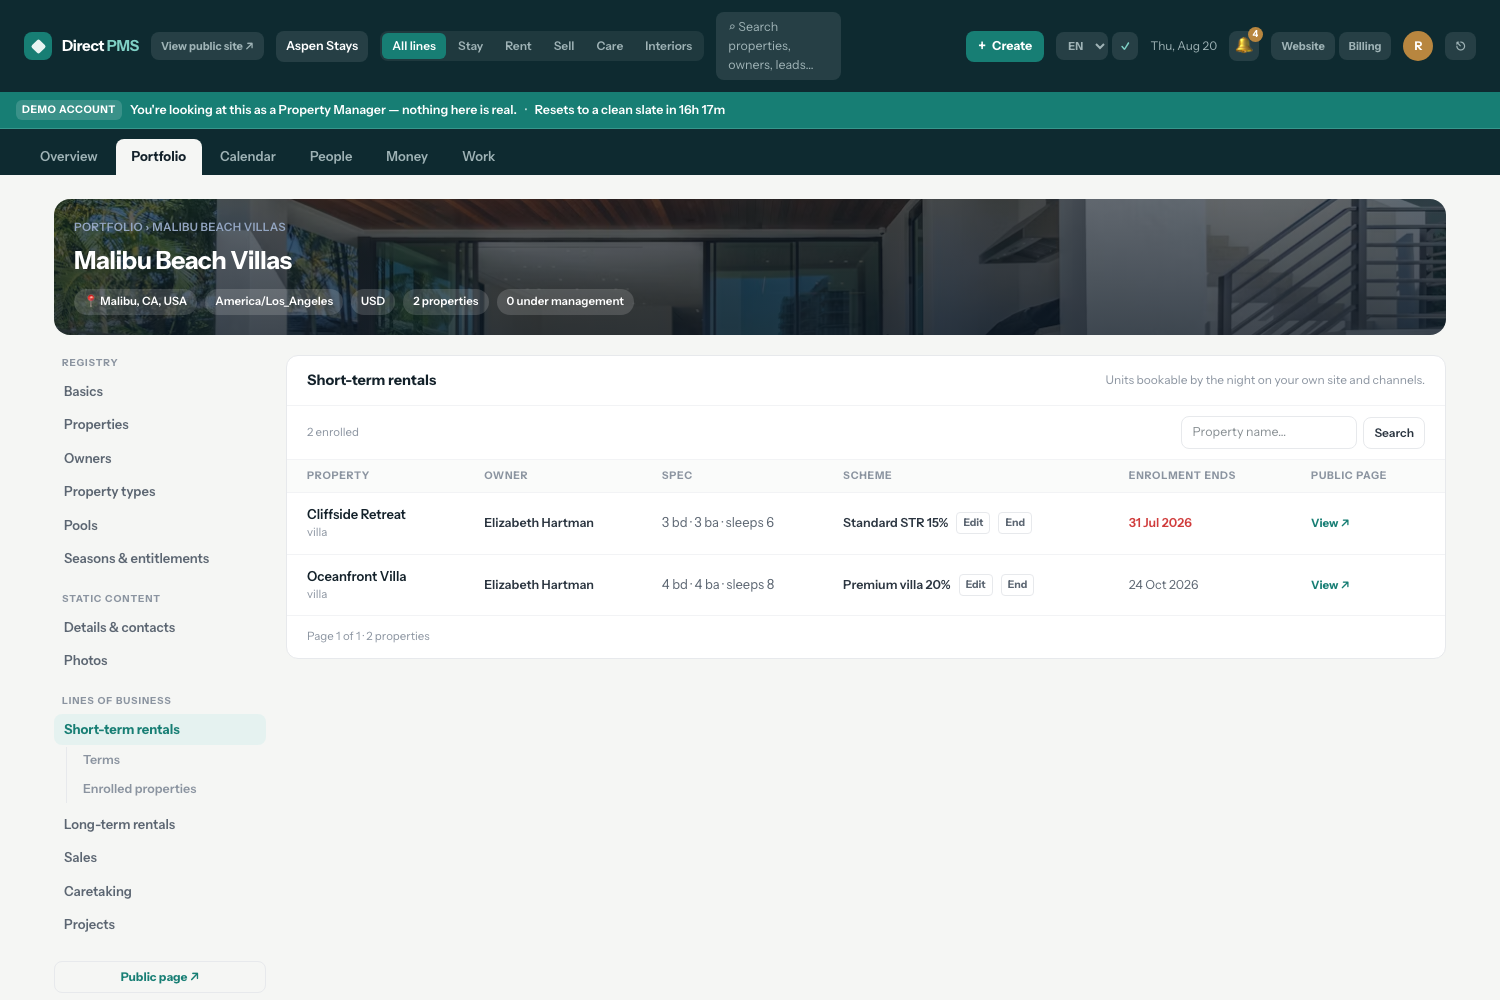The height and width of the screenshot is (1000, 1500).
Task: Go to the Money tab
Action: 407,157
